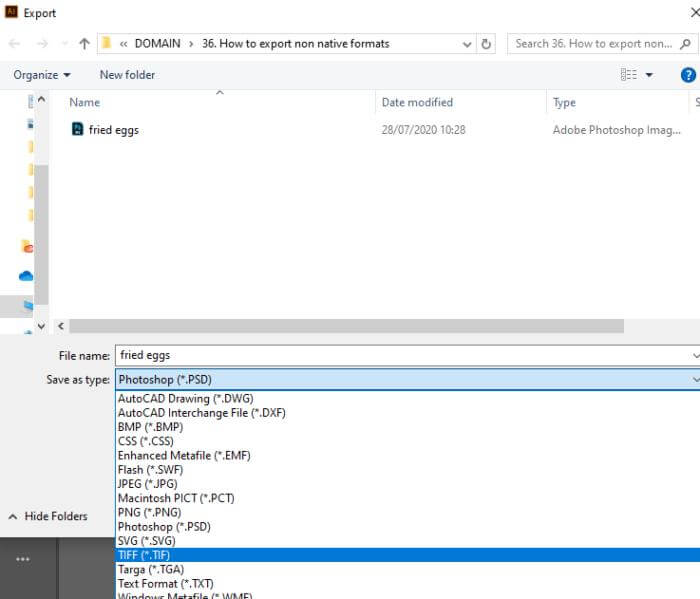Close the Export dialog

tap(694, 12)
